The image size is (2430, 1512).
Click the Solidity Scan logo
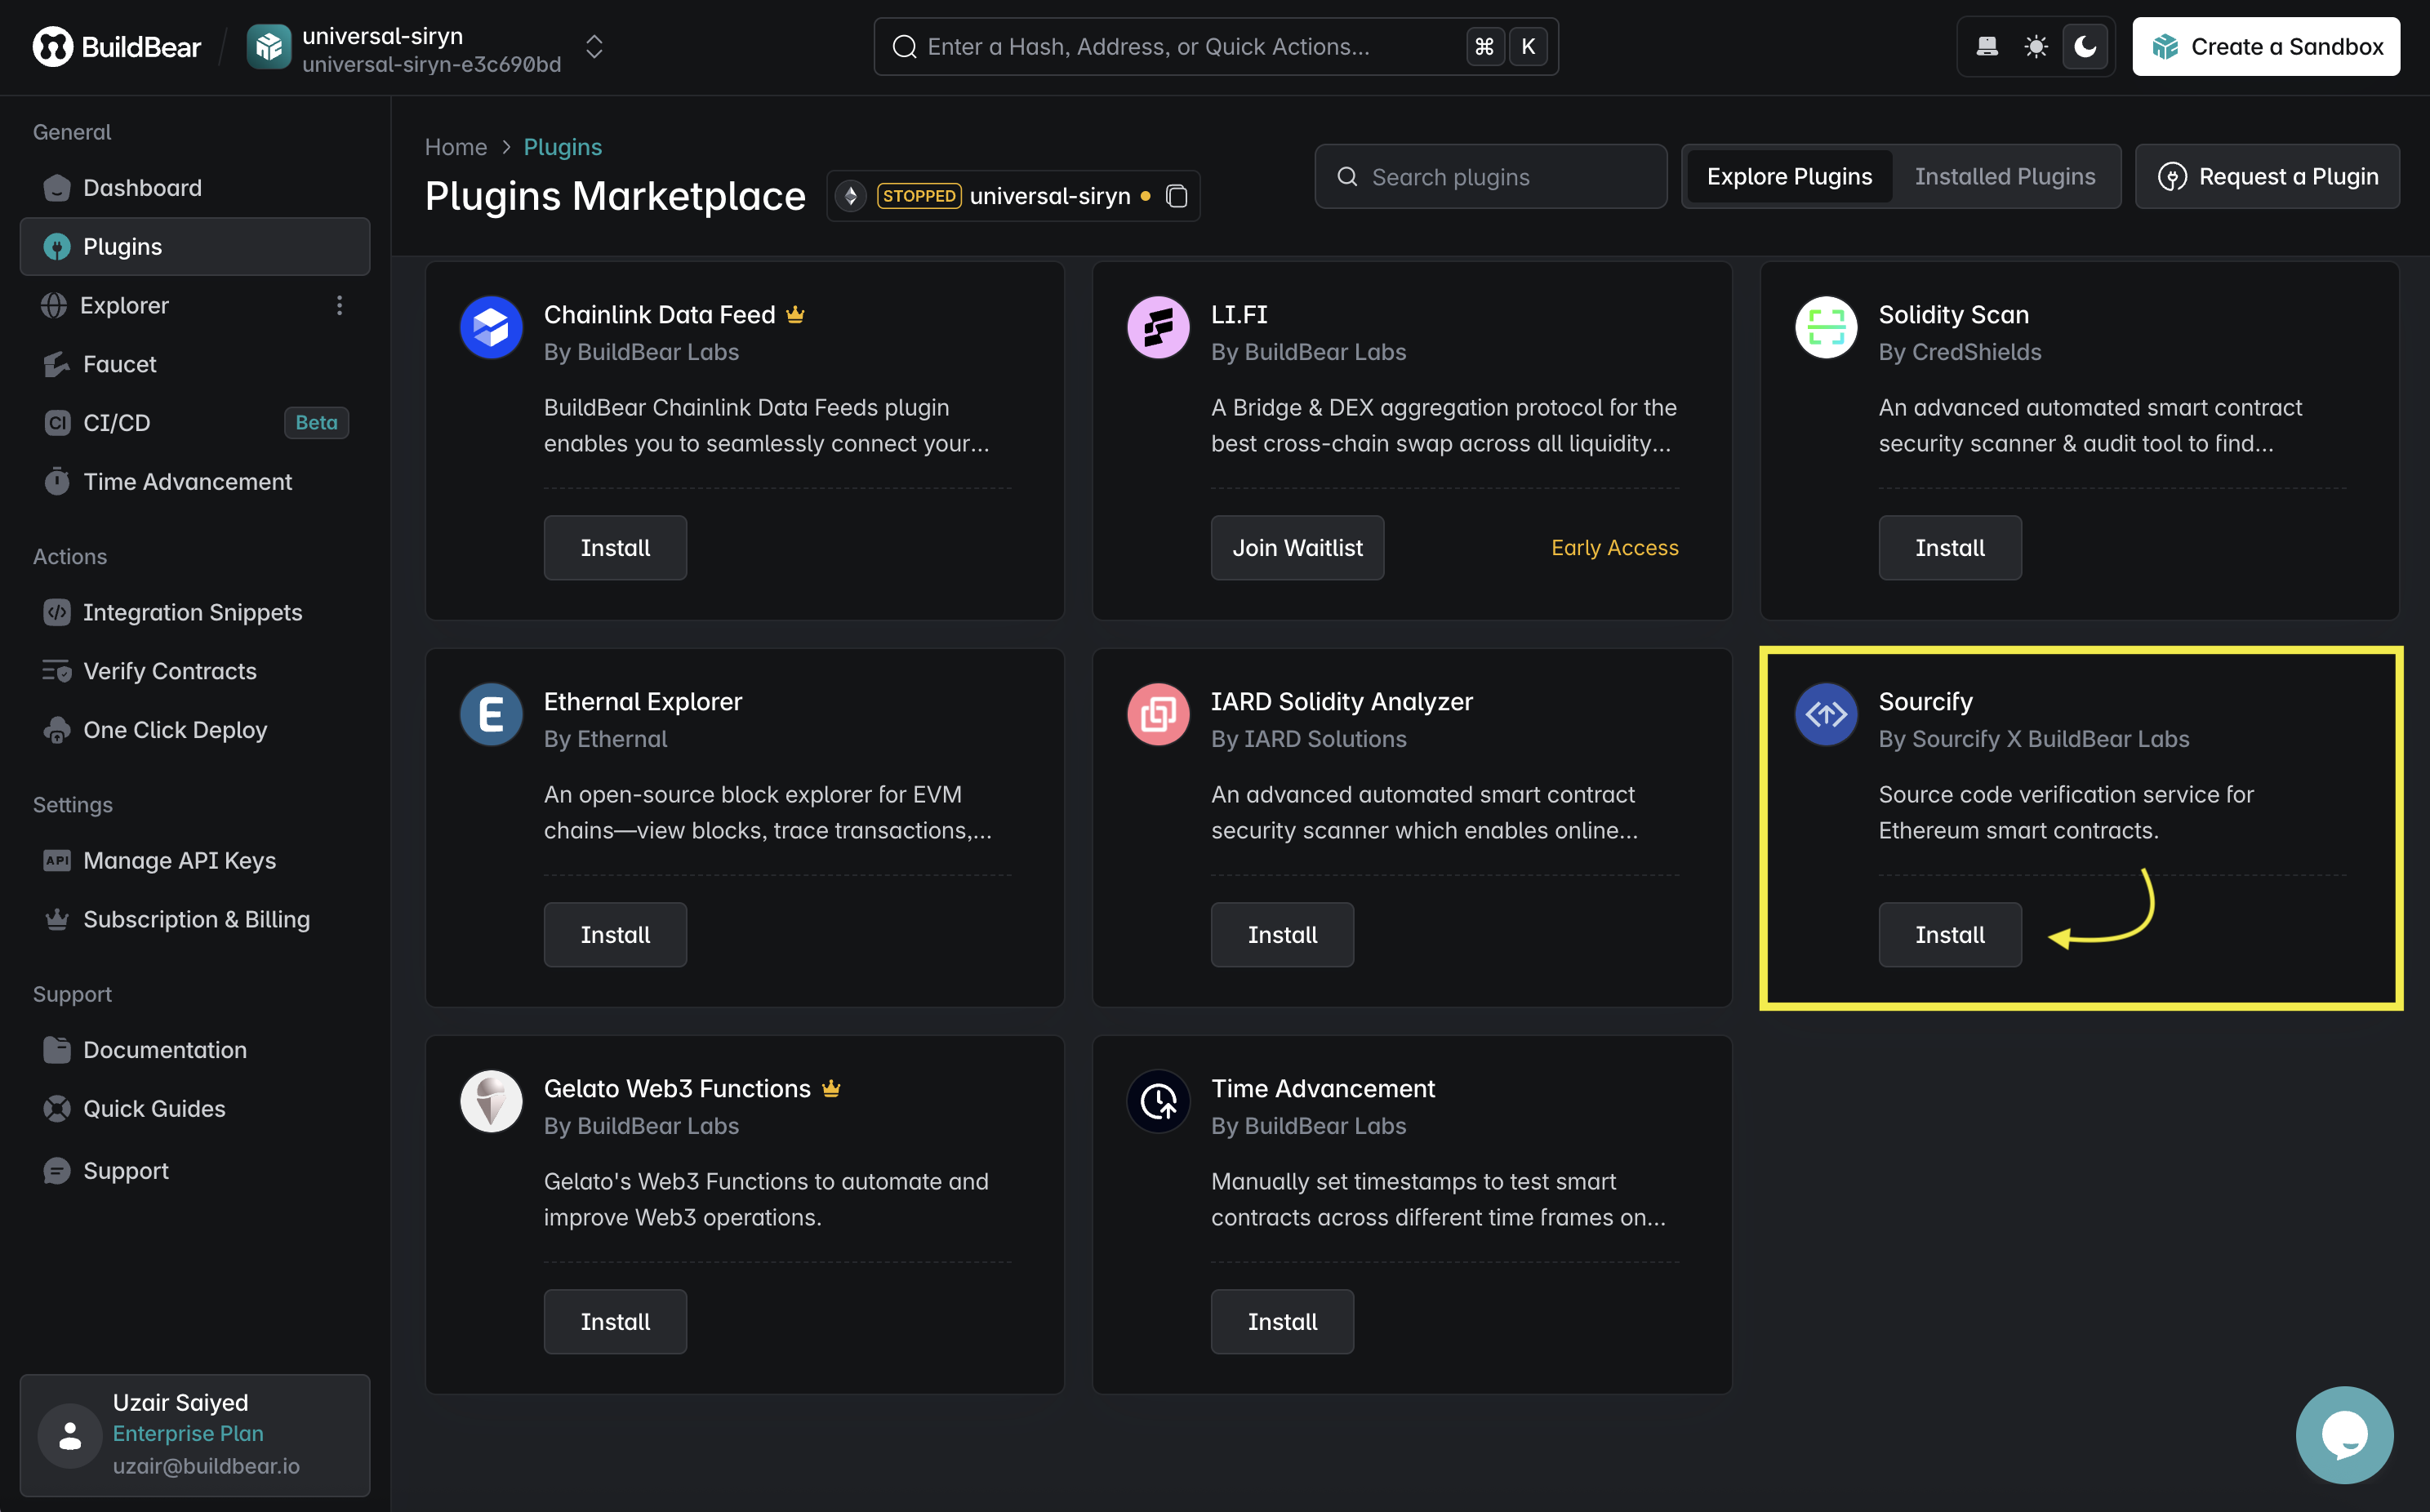pyautogui.click(x=1826, y=327)
